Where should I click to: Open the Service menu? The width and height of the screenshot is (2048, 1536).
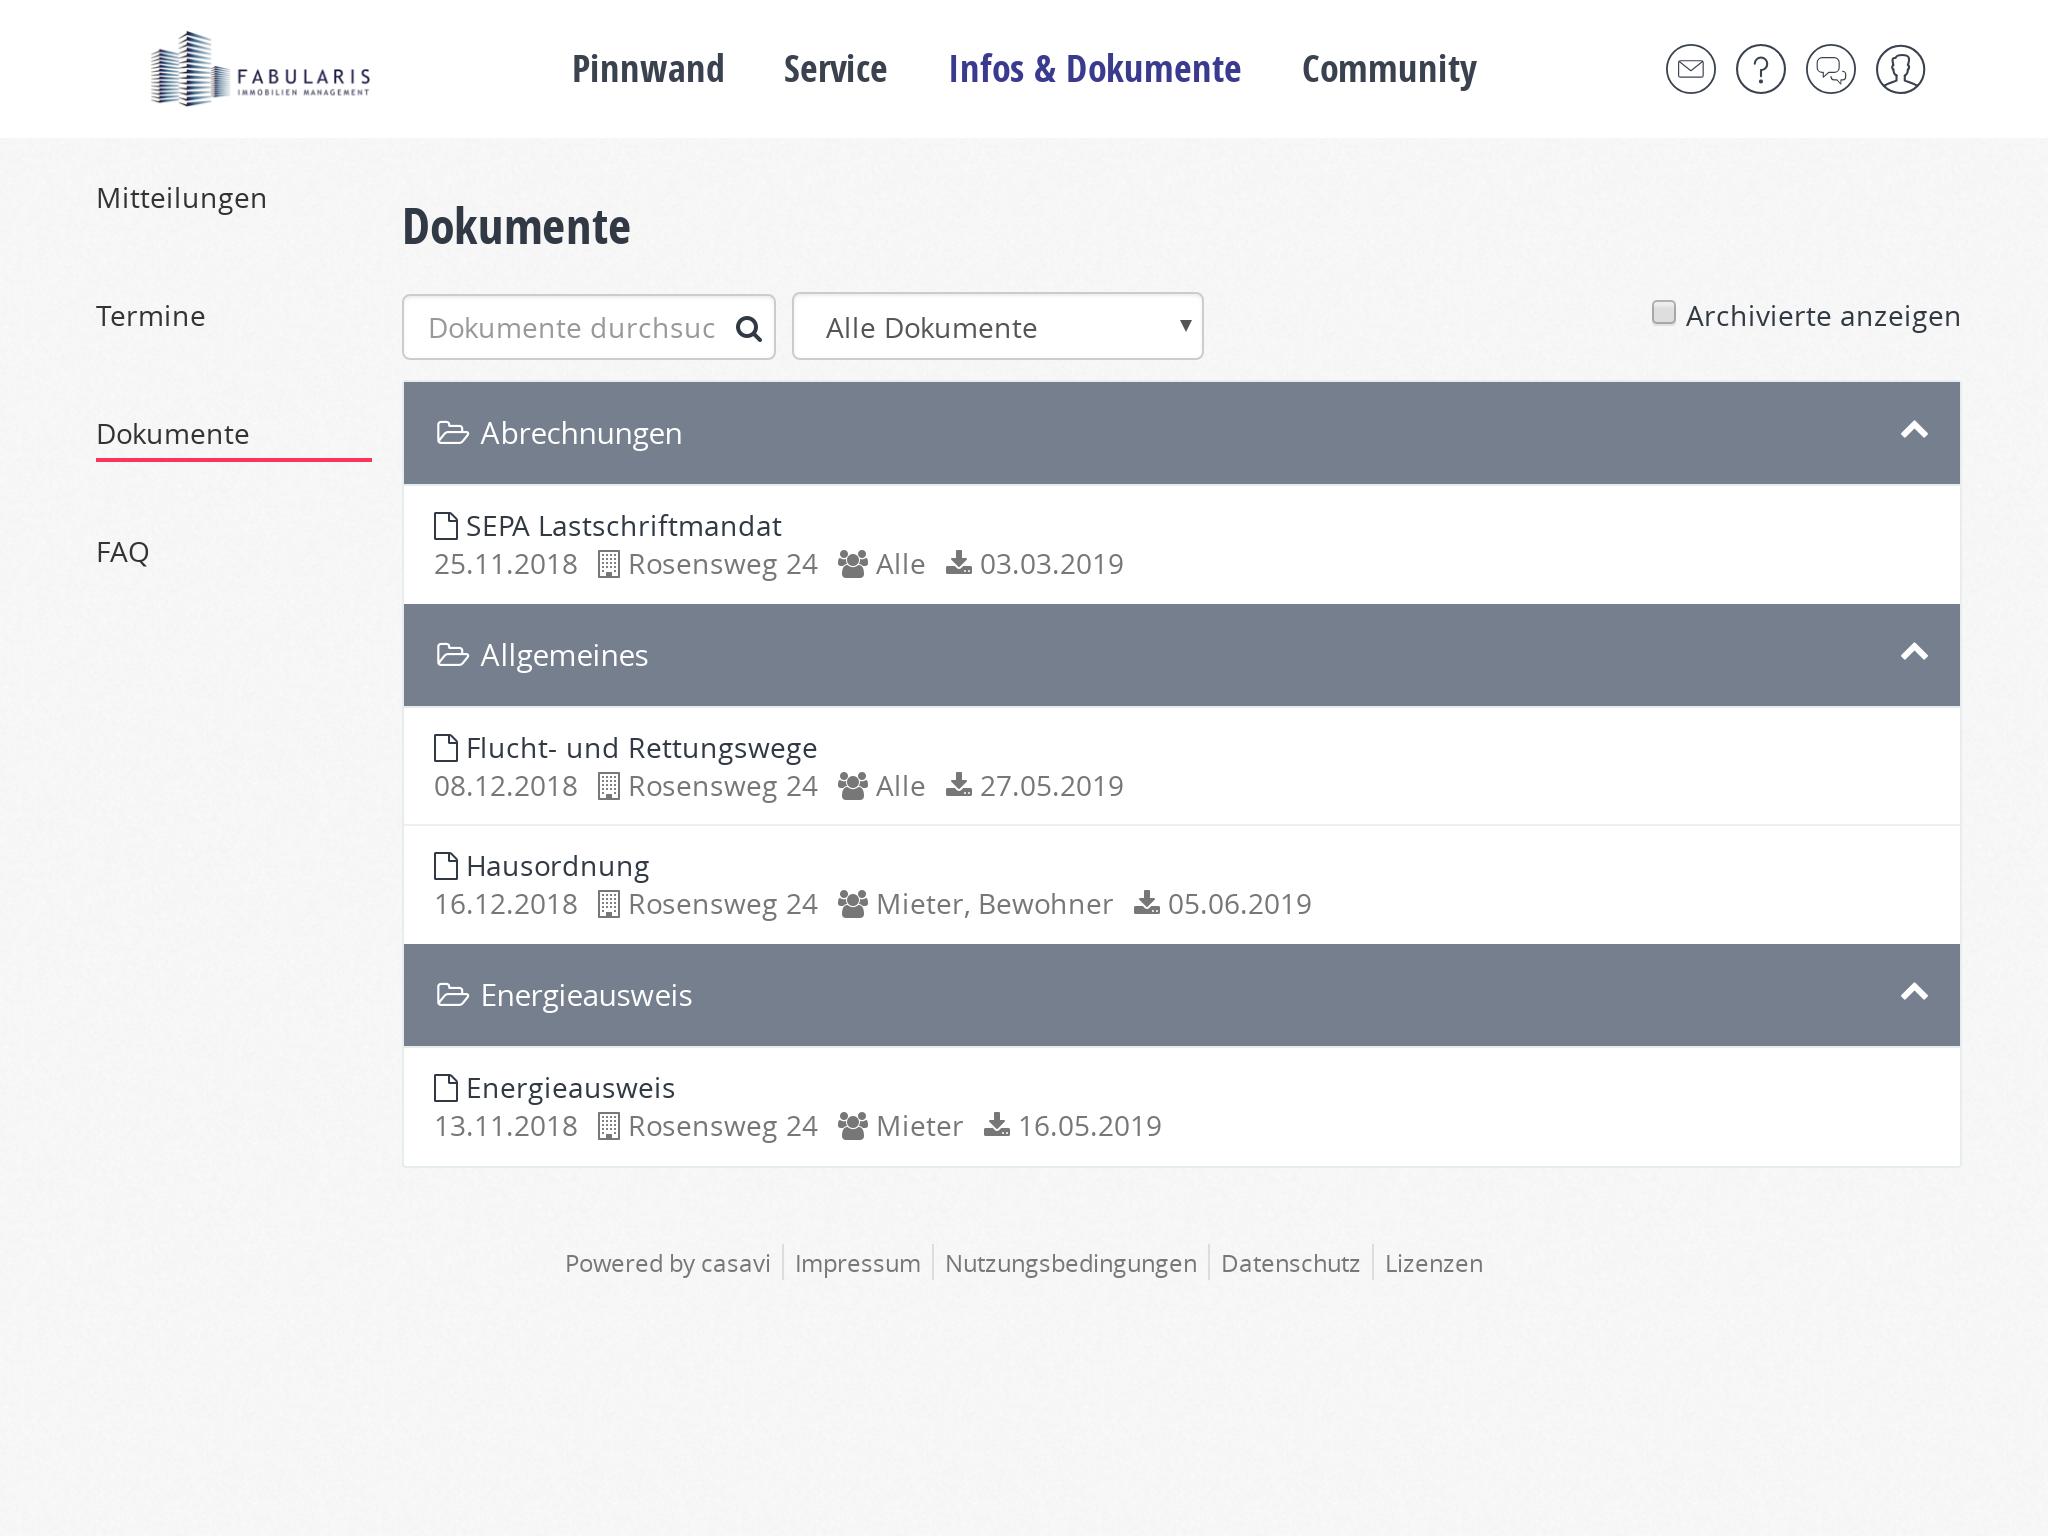[835, 69]
